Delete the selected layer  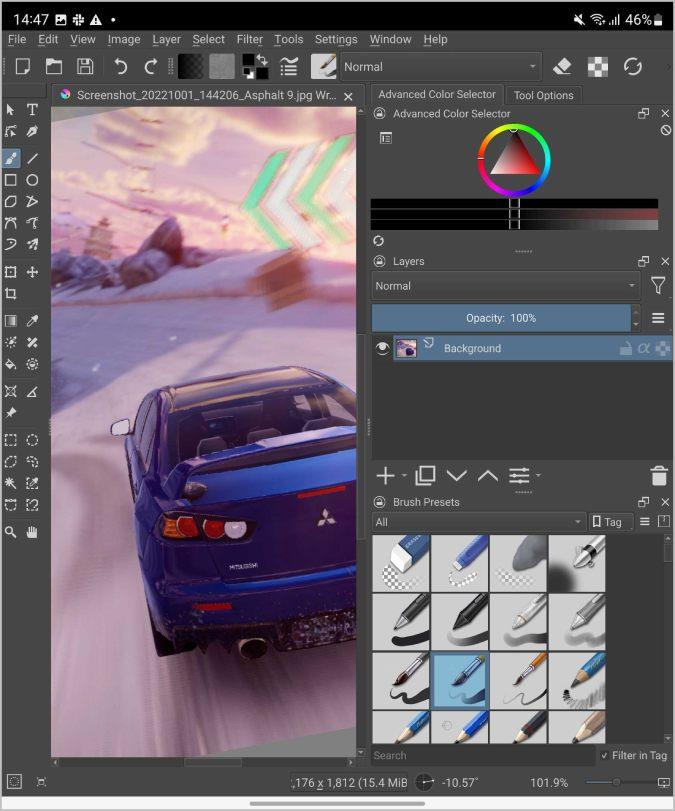pyautogui.click(x=658, y=476)
